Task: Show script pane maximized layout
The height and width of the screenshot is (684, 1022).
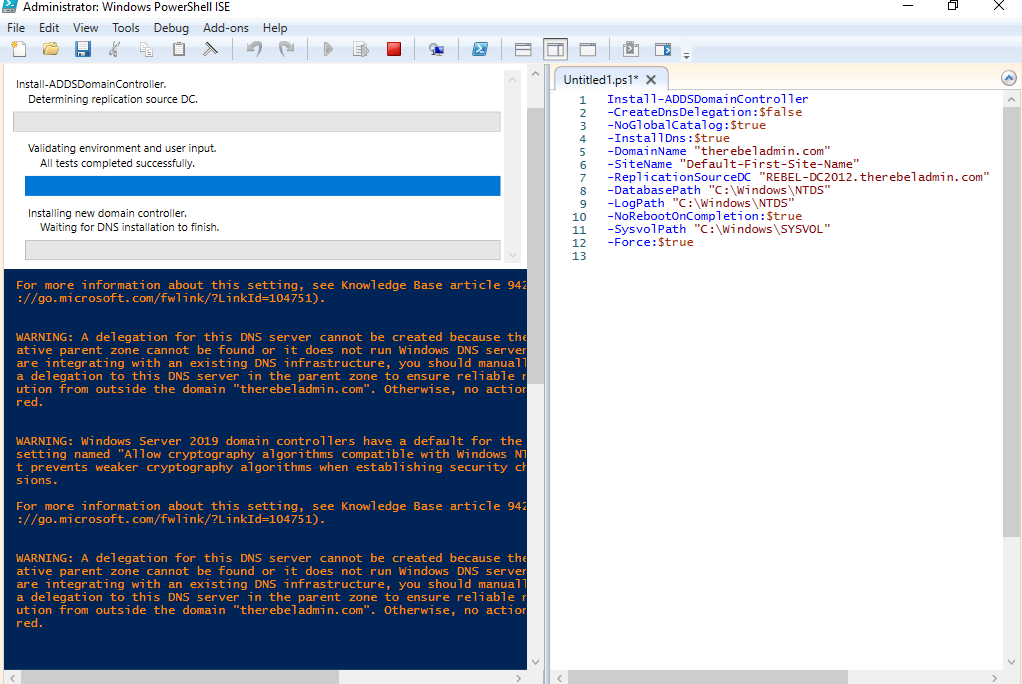Action: pos(588,50)
